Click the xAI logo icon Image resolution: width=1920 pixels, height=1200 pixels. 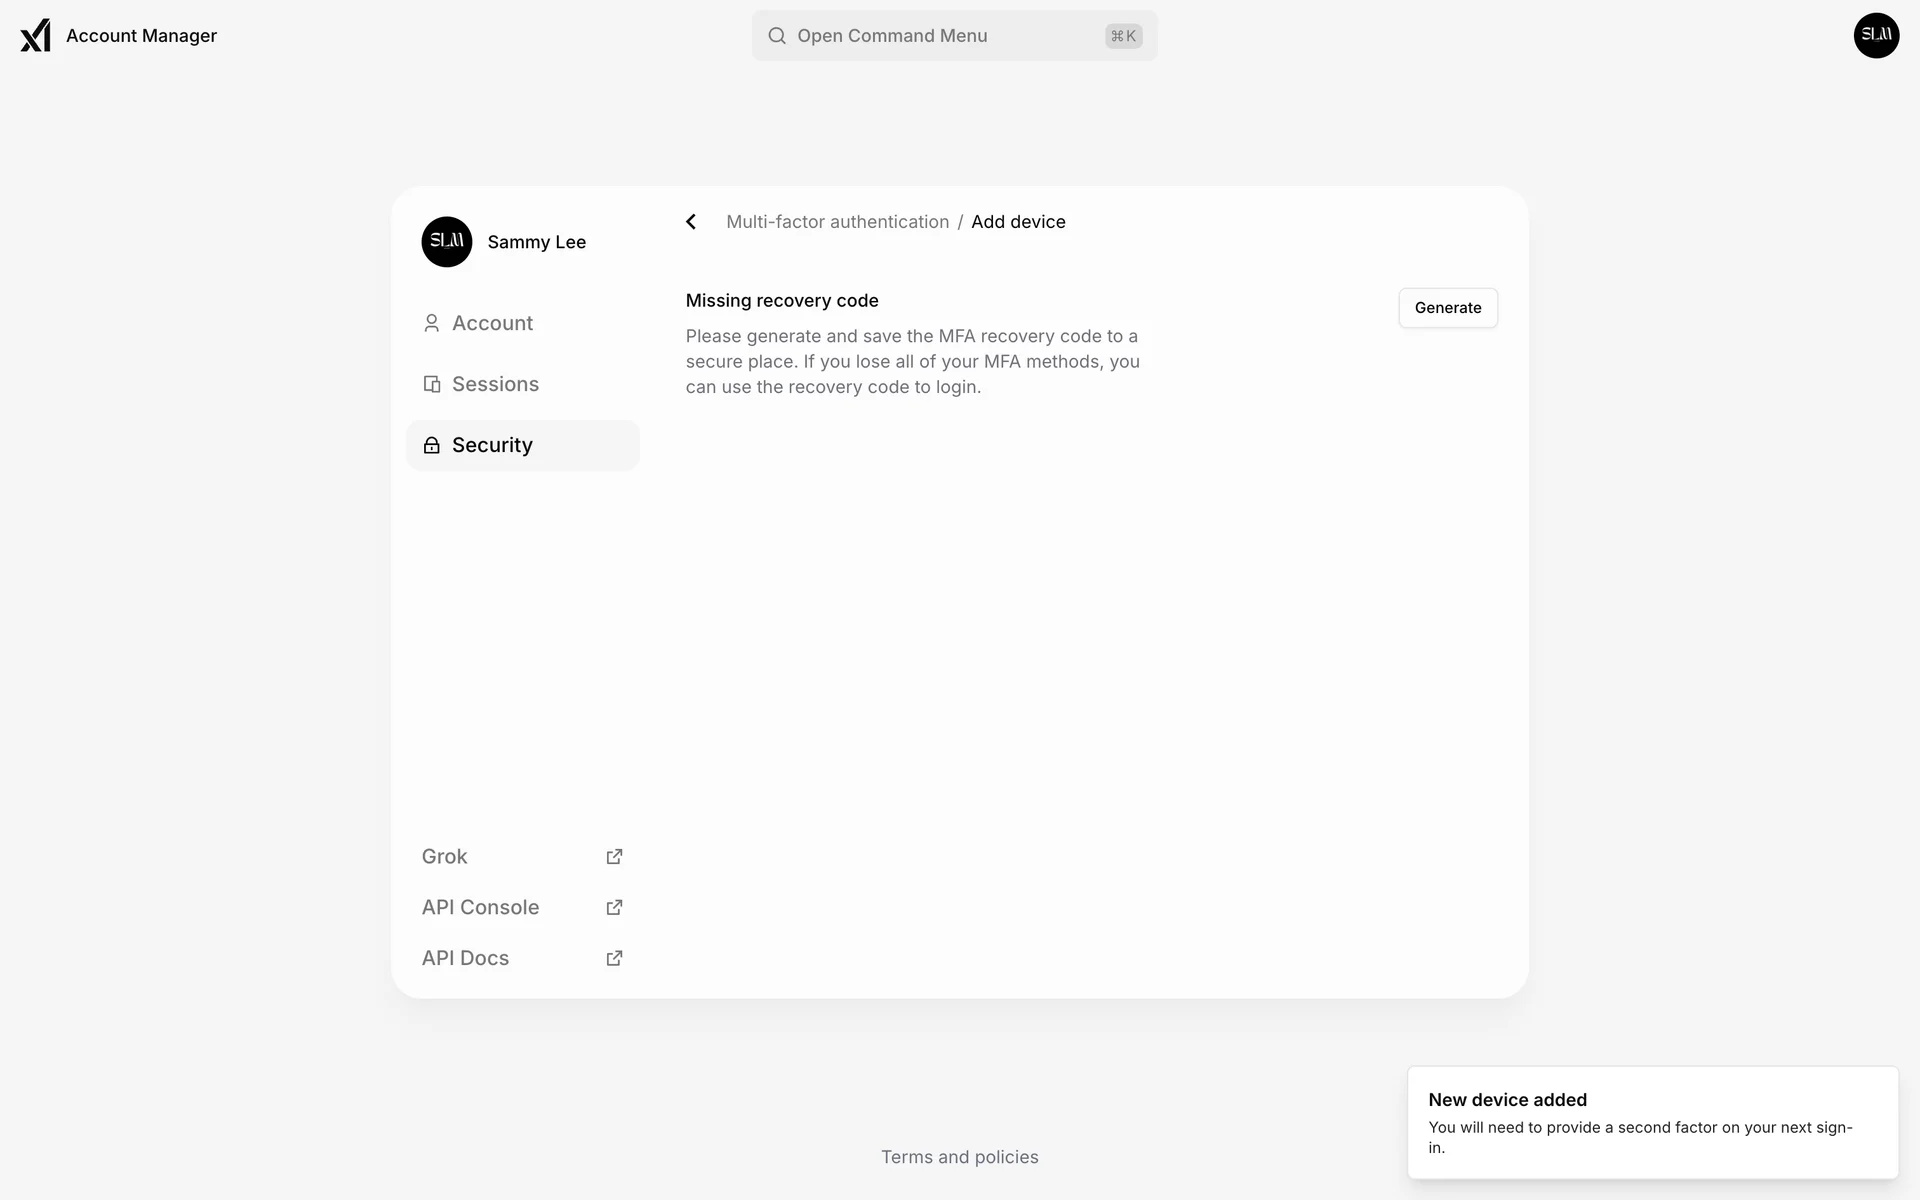[35, 35]
